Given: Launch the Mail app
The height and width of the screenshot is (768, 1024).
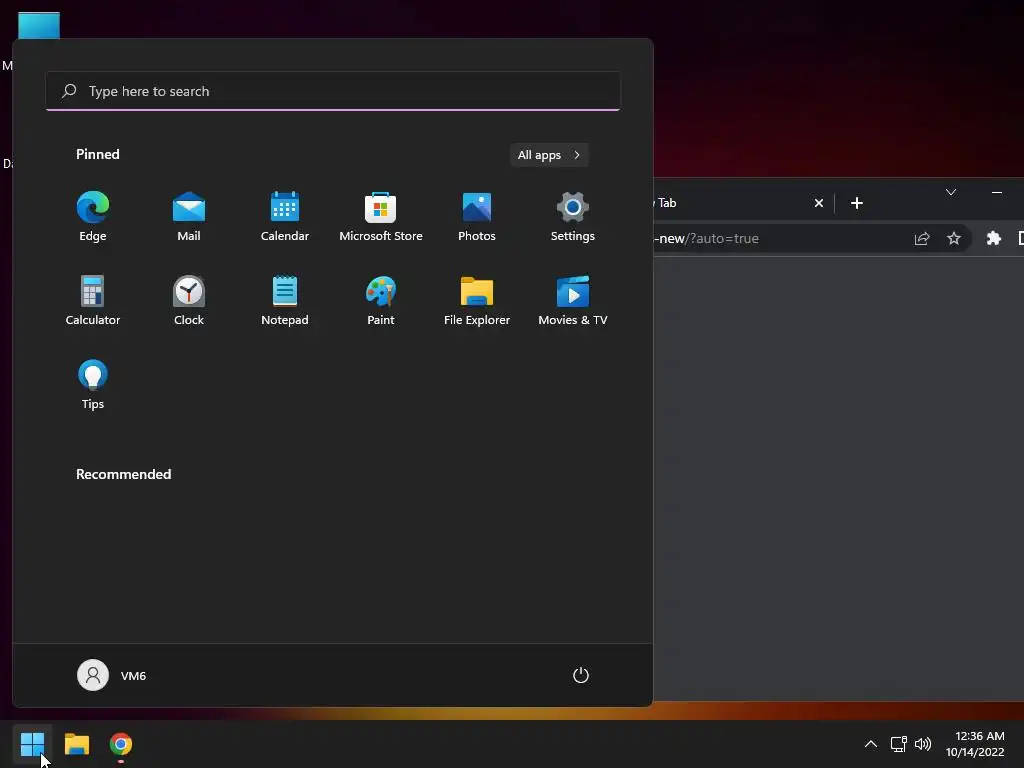Looking at the screenshot, I should [189, 217].
